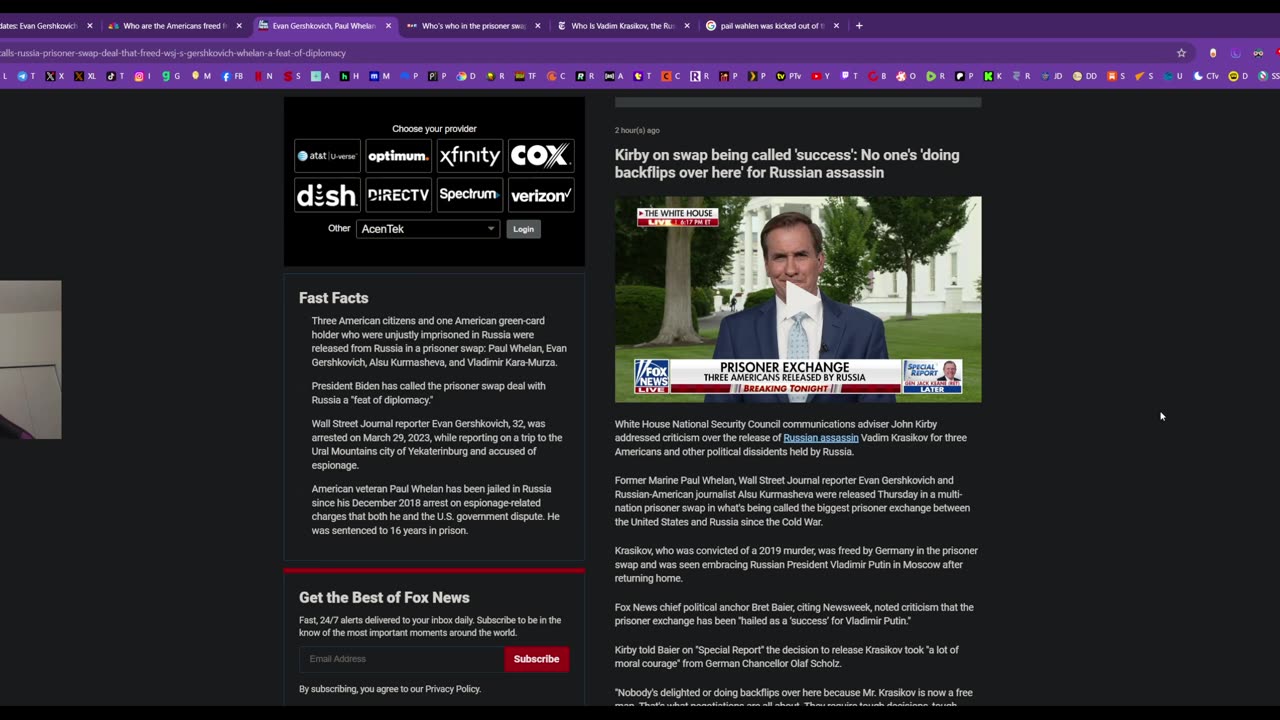Click the webcam overlay thumbnail
Screen dimensions: 1280x720
tap(30, 360)
